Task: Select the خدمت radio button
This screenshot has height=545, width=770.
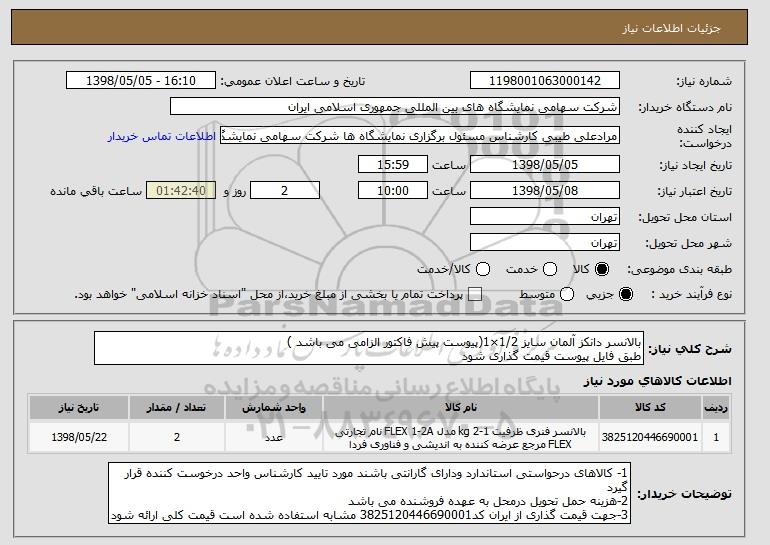Action: click(550, 269)
